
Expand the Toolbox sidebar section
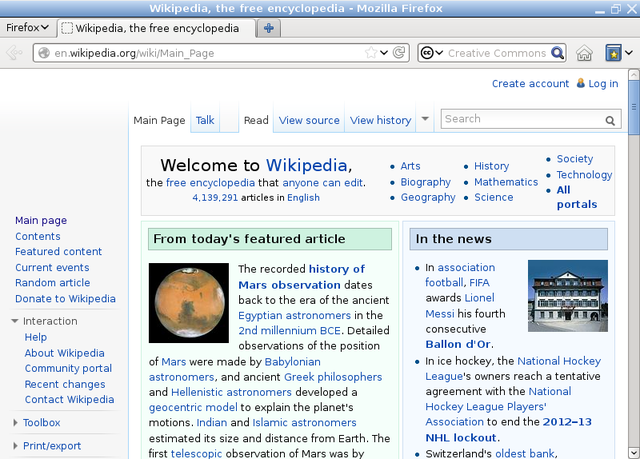[x=15, y=423]
